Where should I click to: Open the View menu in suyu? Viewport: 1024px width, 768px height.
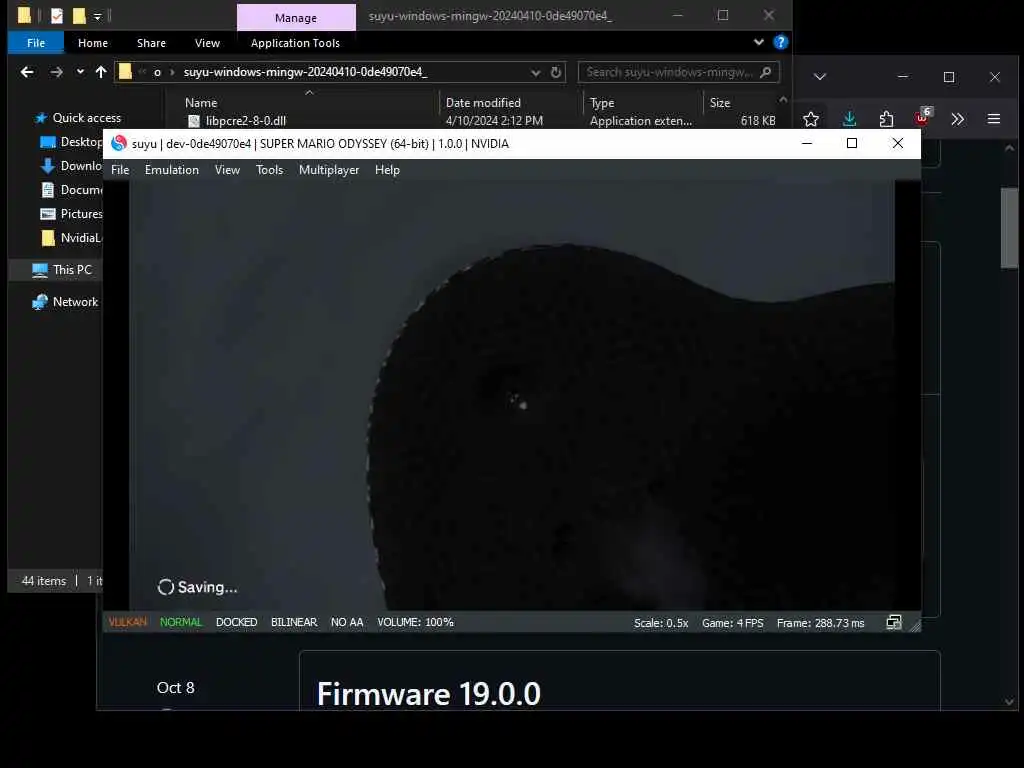[227, 170]
